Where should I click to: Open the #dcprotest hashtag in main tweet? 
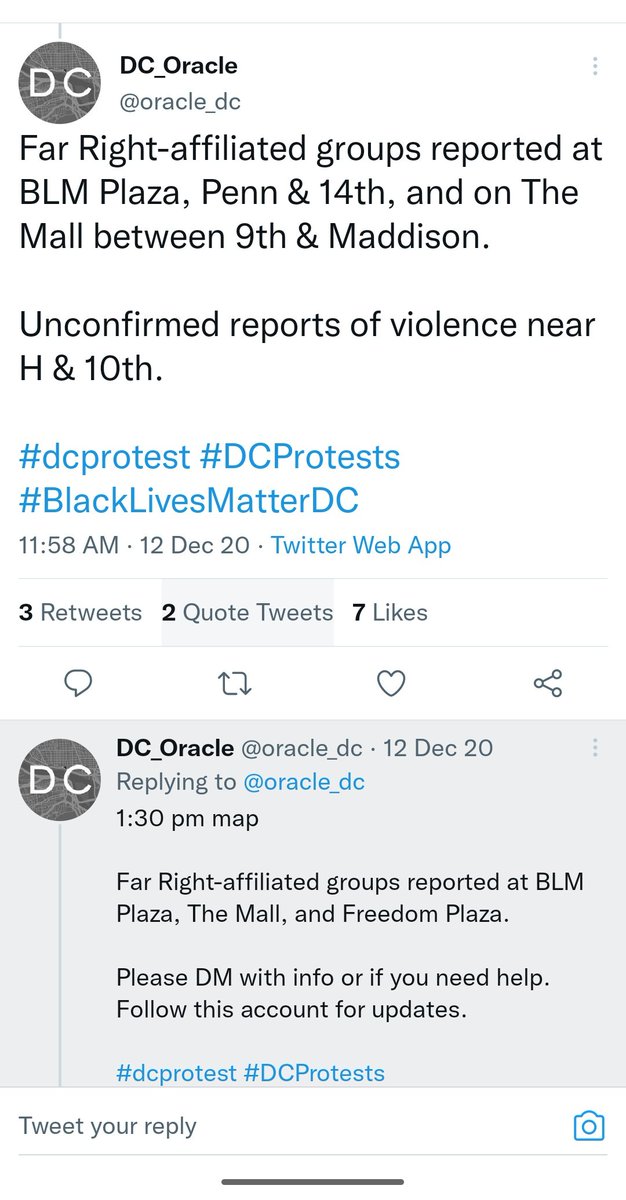pos(104,457)
